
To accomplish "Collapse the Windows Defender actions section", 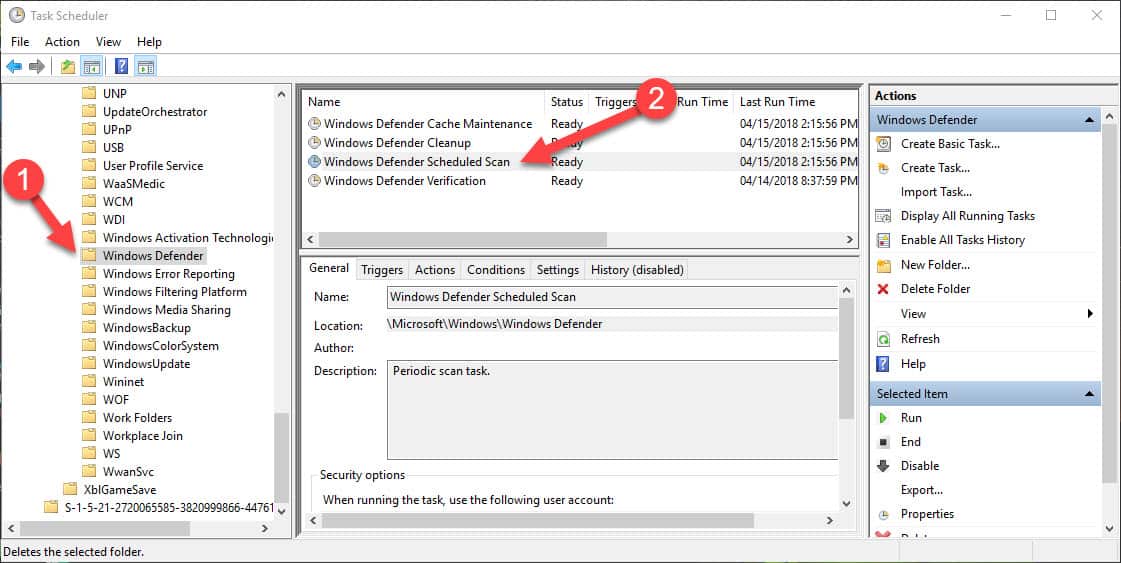I will tap(1089, 120).
